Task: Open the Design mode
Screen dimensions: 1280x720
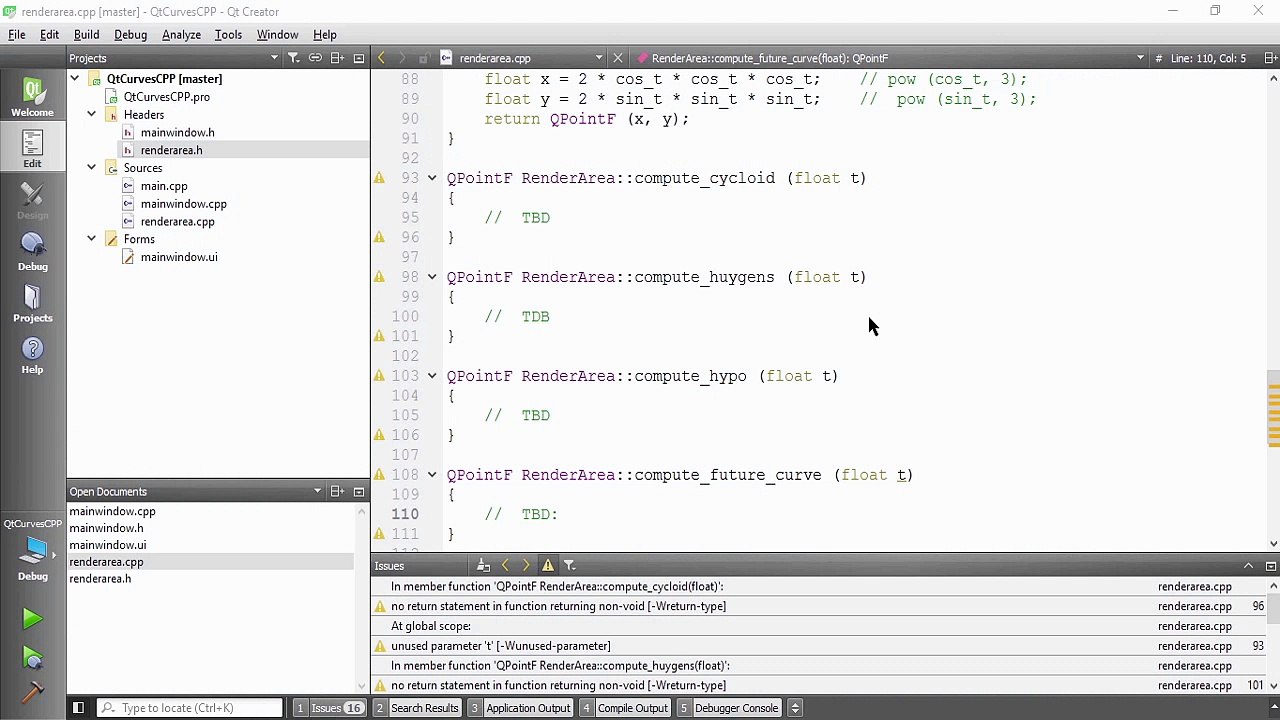Action: pyautogui.click(x=32, y=201)
